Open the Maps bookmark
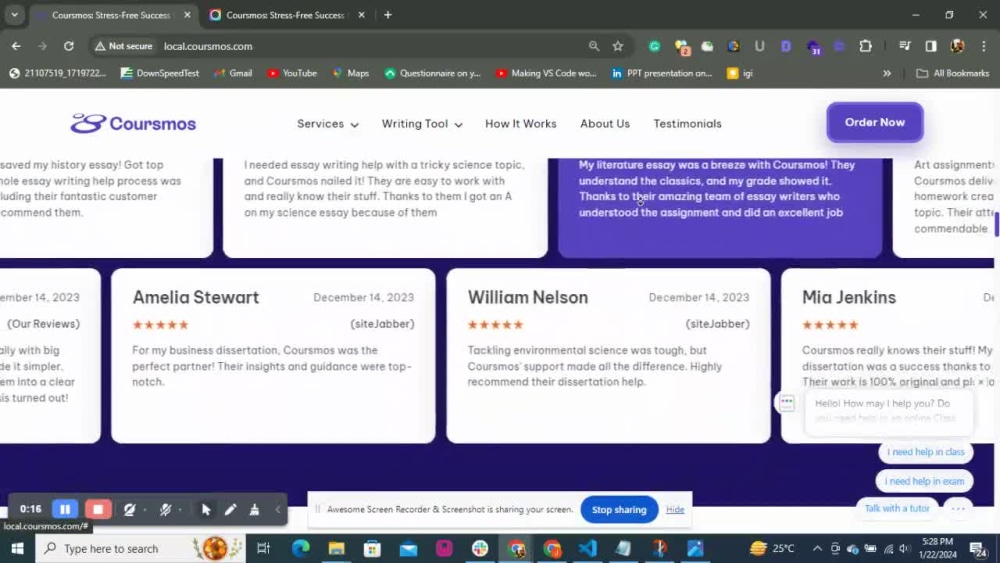This screenshot has height=563, width=1000. point(351,73)
